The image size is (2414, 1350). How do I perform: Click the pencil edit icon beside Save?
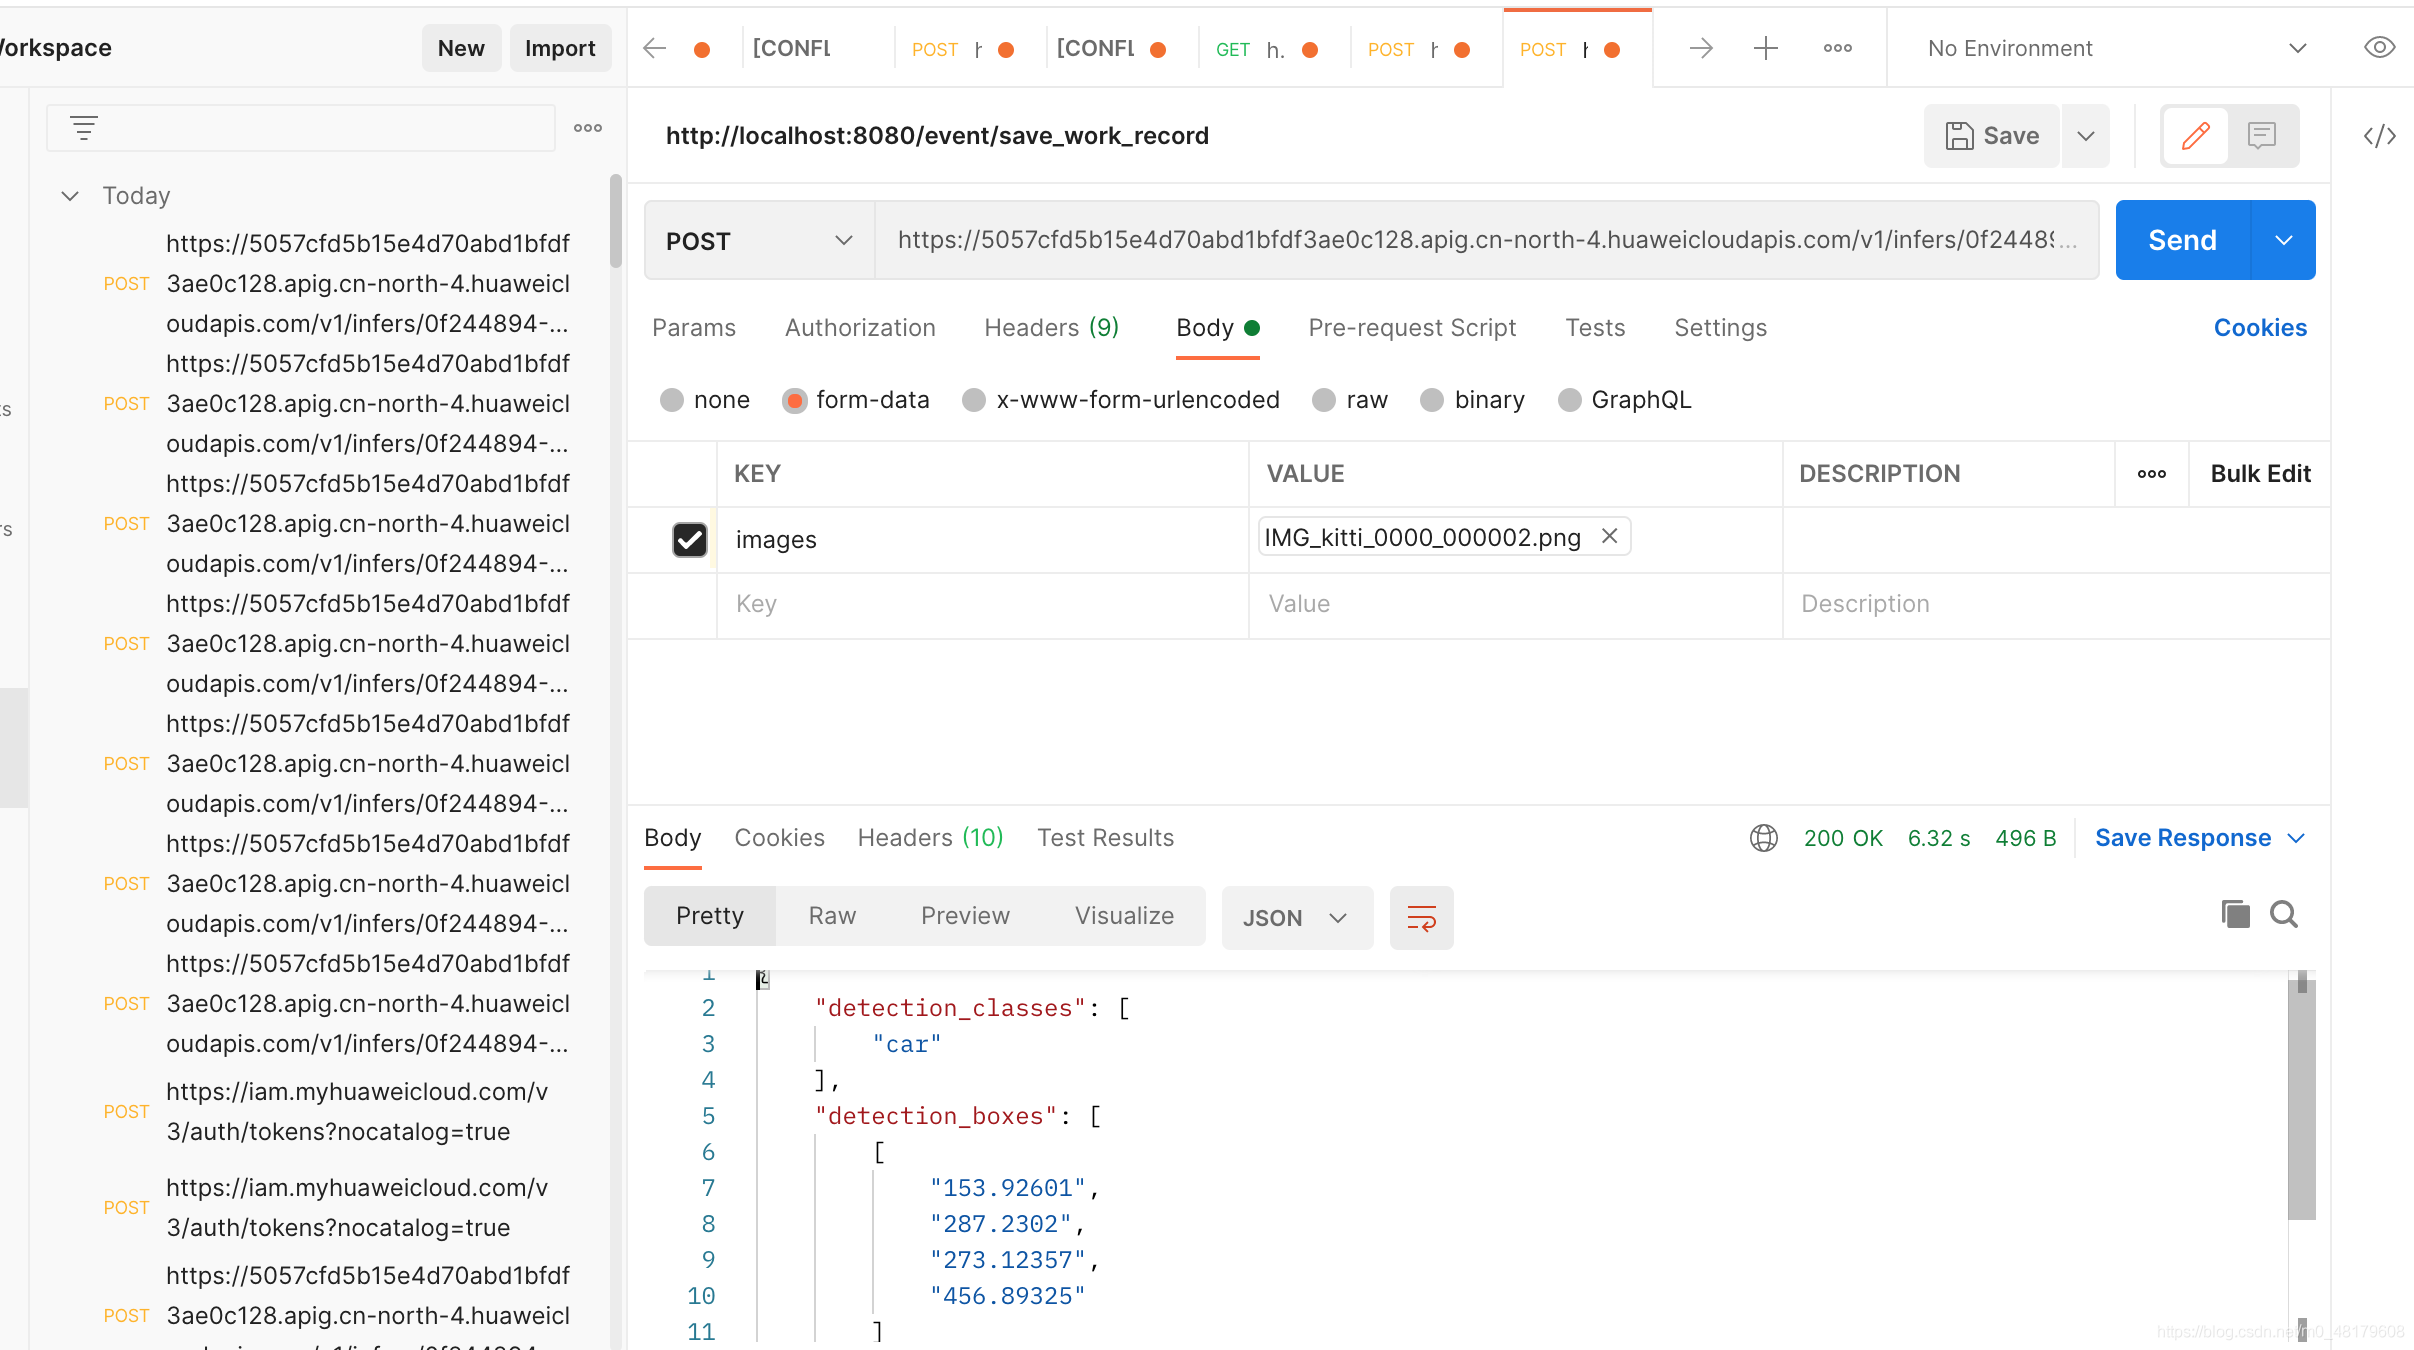tap(2195, 136)
